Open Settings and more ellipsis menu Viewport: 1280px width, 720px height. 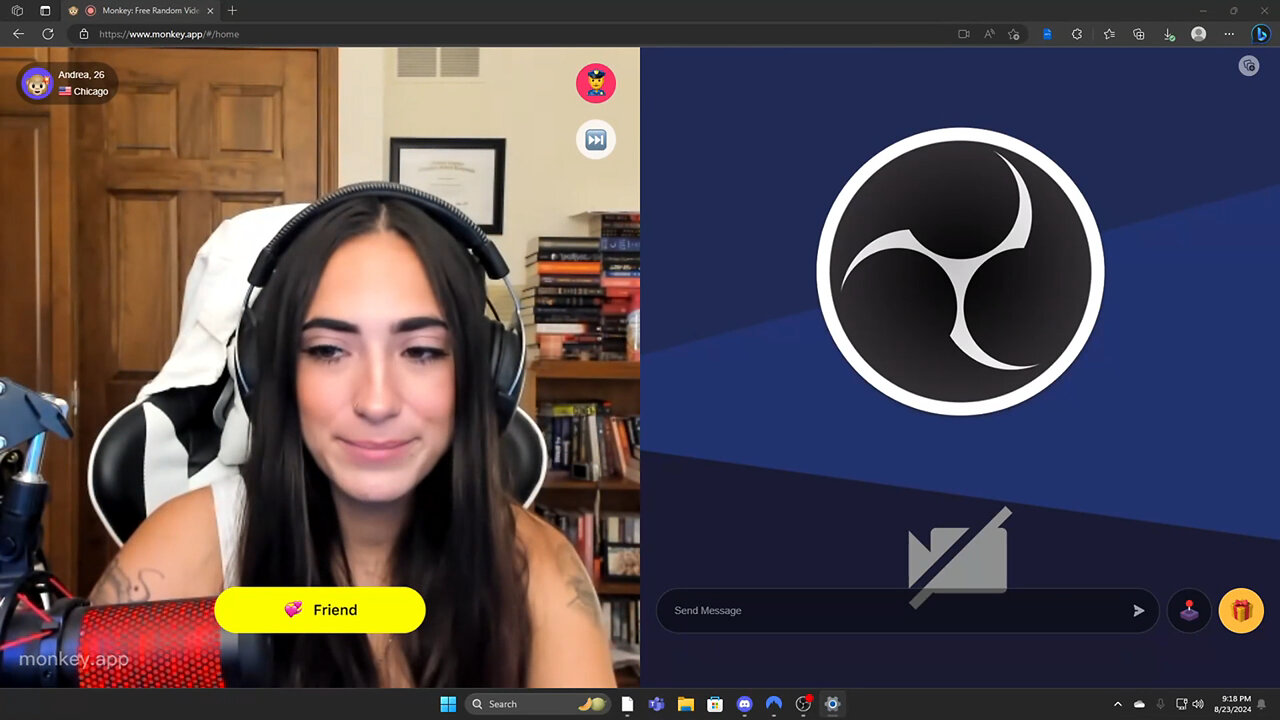click(x=1229, y=34)
